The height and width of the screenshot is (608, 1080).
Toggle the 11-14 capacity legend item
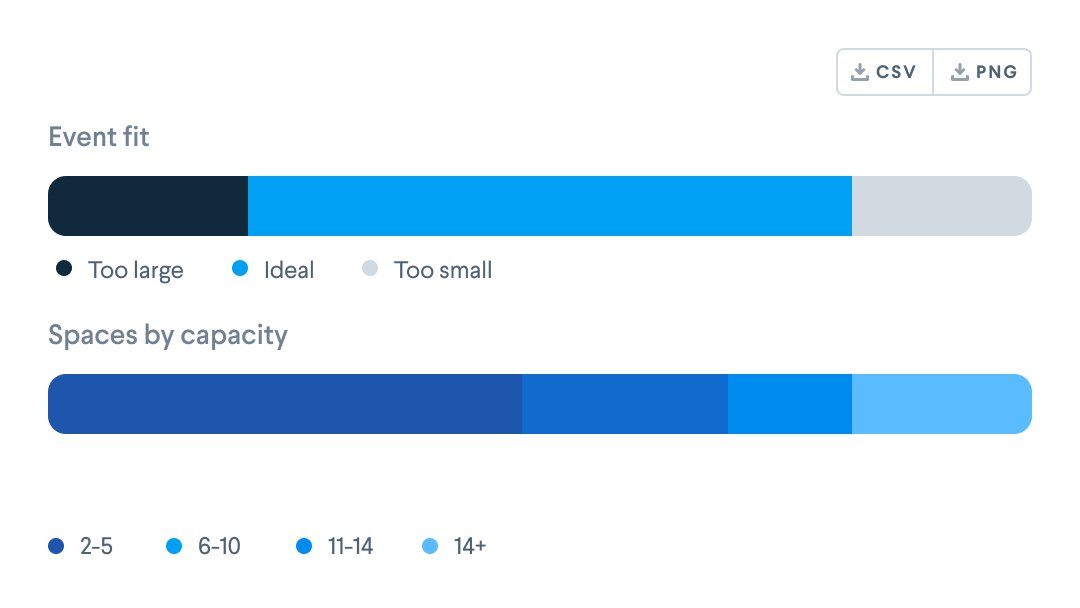335,546
